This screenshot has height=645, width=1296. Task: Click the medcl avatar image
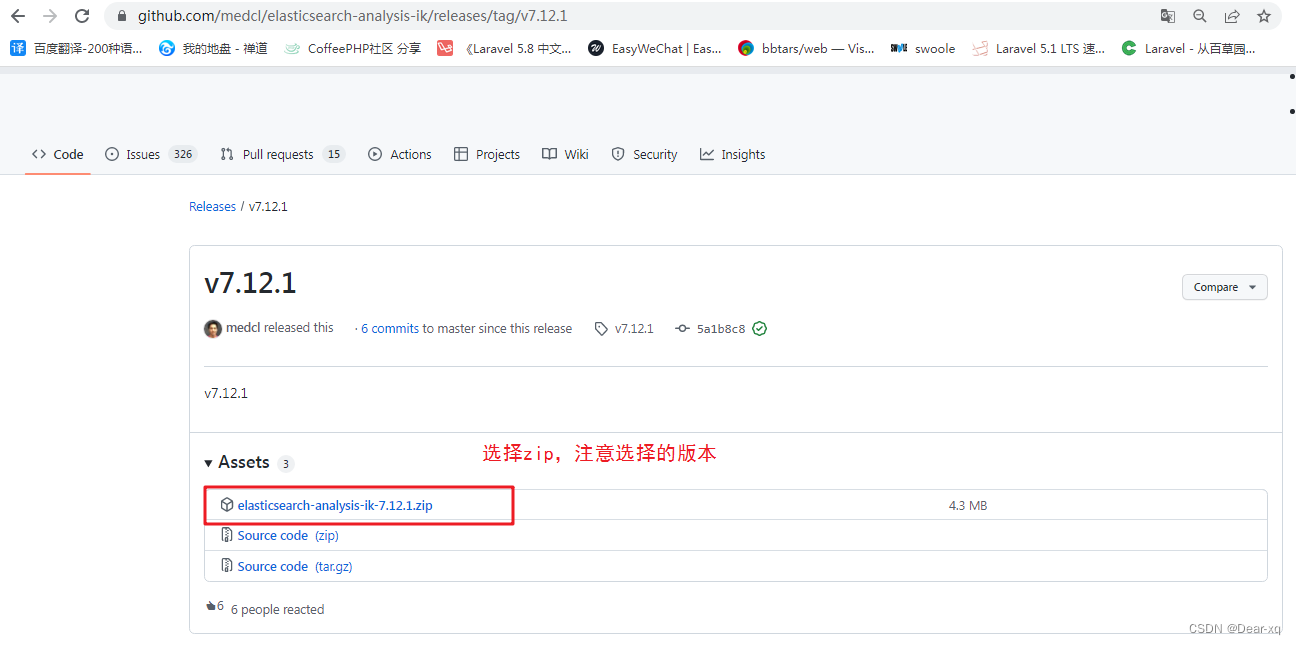213,328
